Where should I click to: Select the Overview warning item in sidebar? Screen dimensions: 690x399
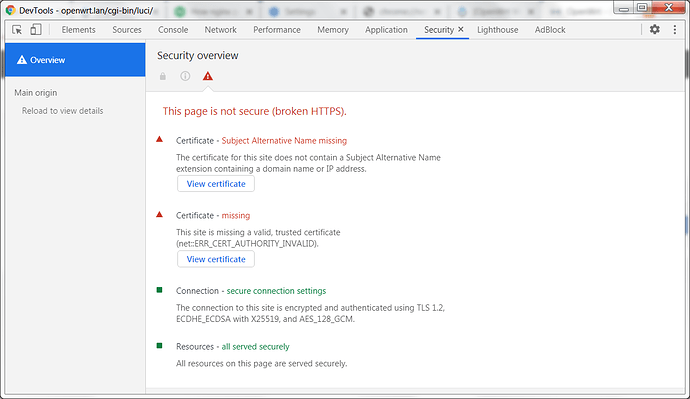[x=75, y=60]
